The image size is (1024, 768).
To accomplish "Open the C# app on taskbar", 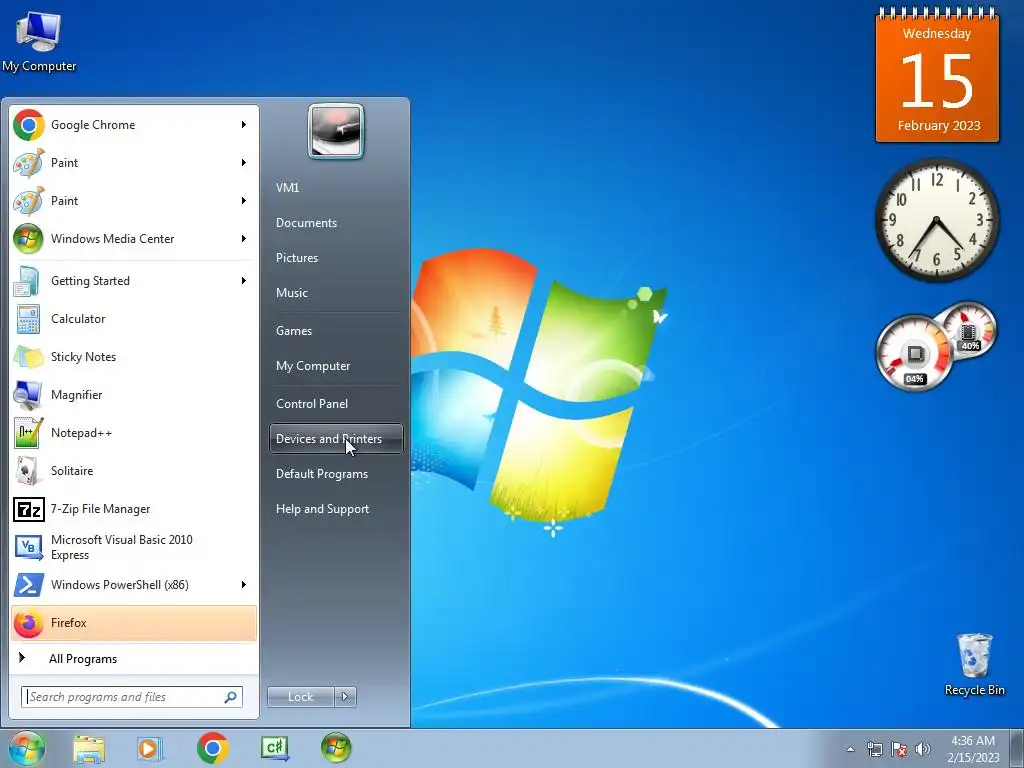I will 275,748.
